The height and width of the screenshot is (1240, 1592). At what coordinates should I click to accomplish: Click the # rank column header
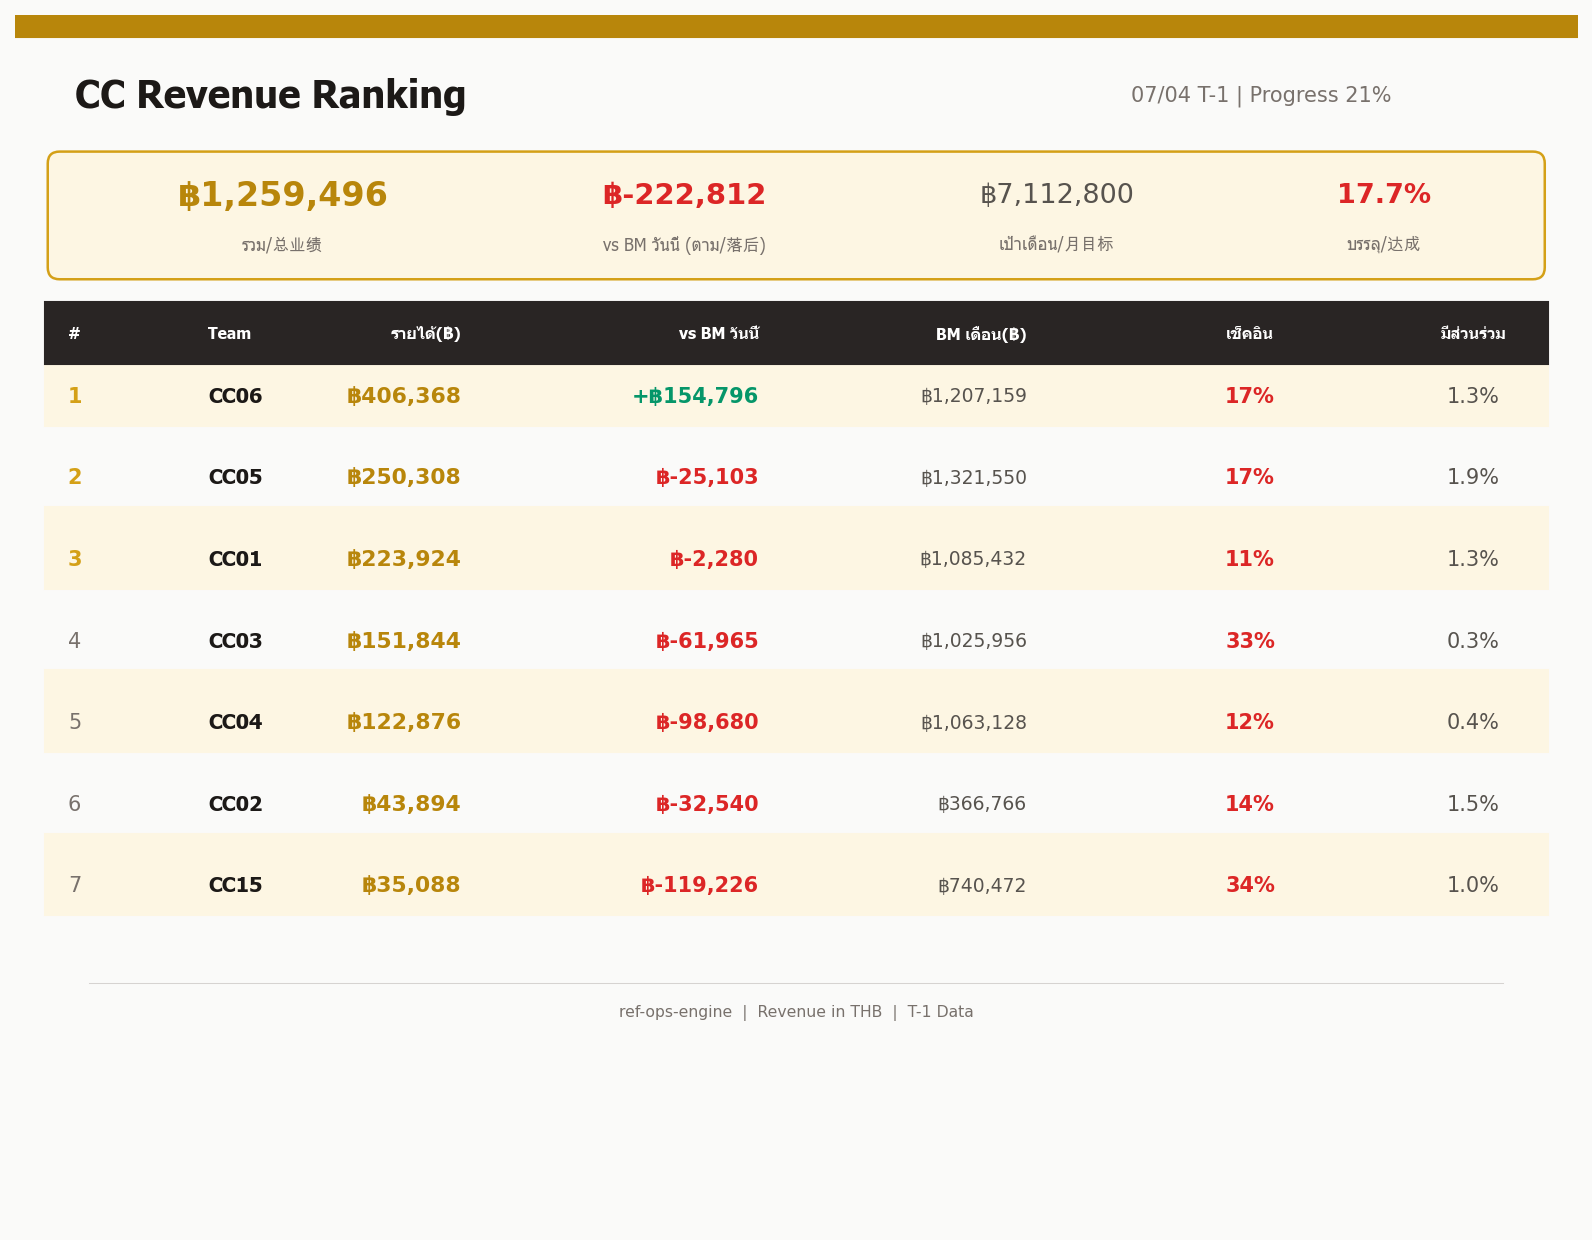tap(74, 334)
